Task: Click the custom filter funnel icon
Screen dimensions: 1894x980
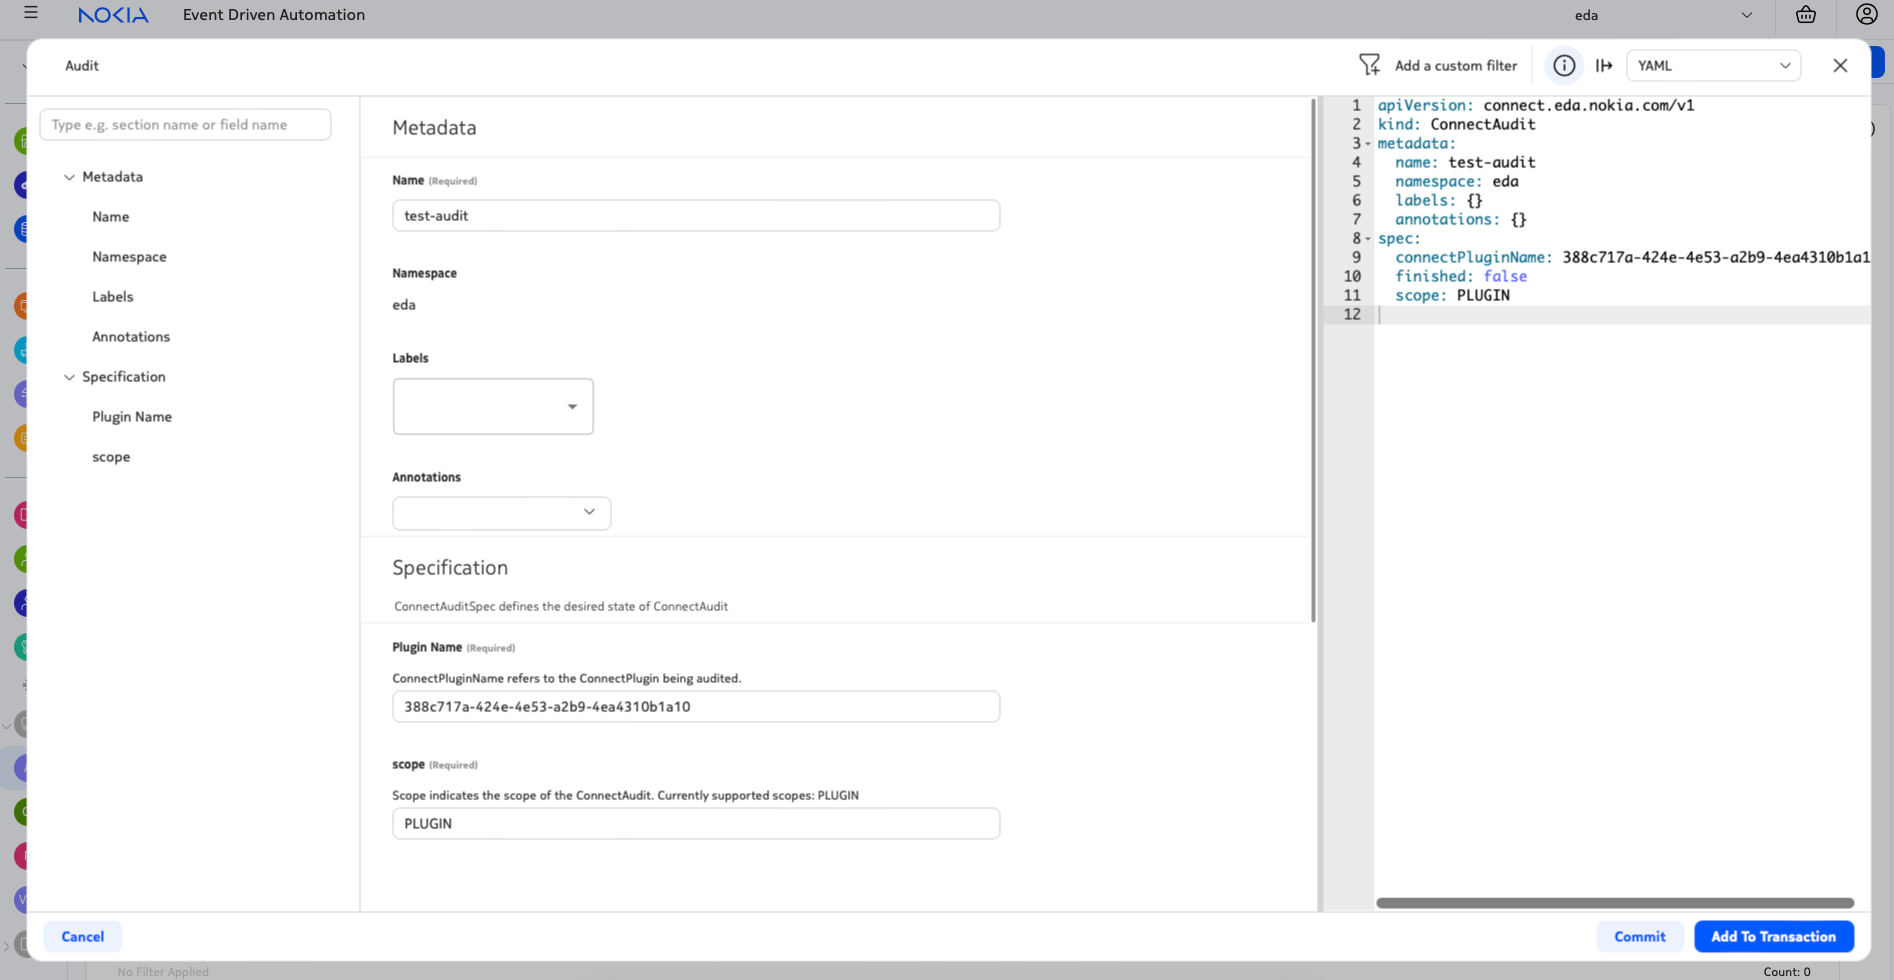Action: pos(1370,64)
